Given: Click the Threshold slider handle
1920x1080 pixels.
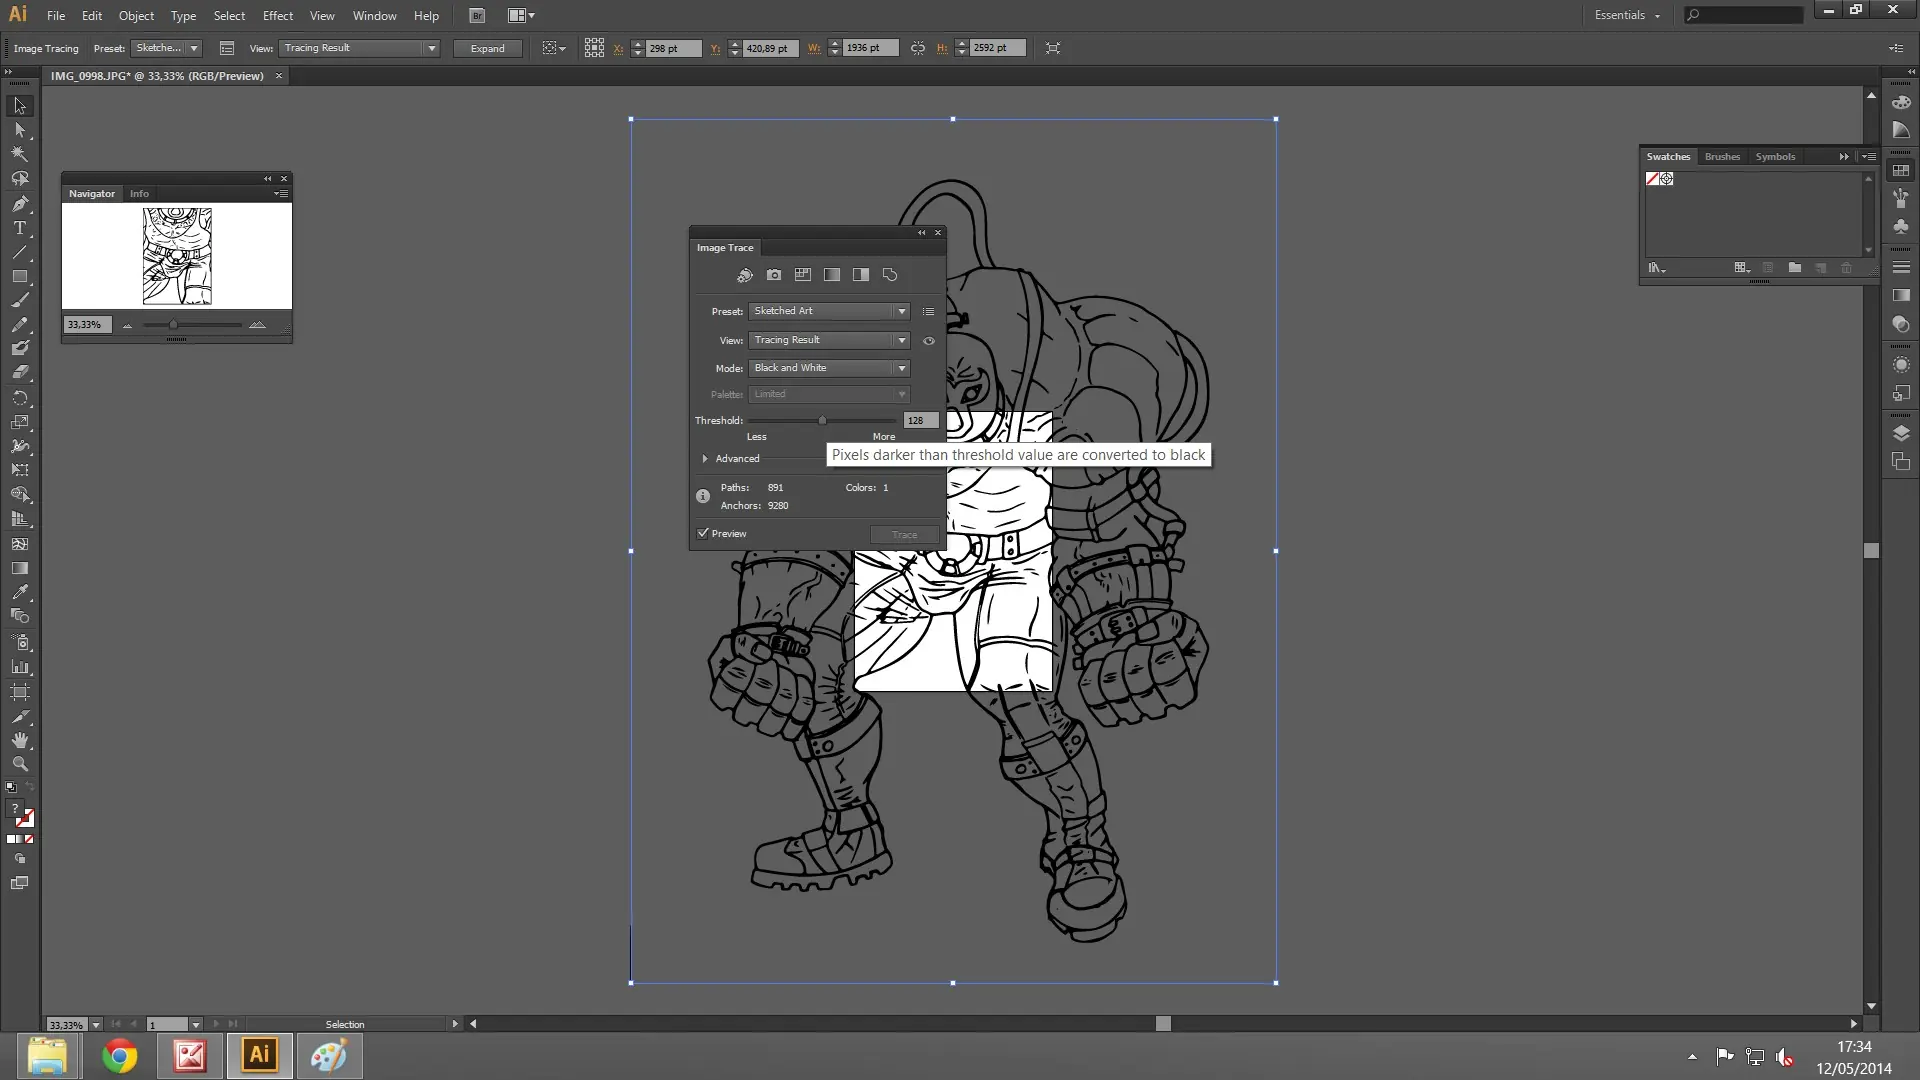Looking at the screenshot, I should coord(822,421).
